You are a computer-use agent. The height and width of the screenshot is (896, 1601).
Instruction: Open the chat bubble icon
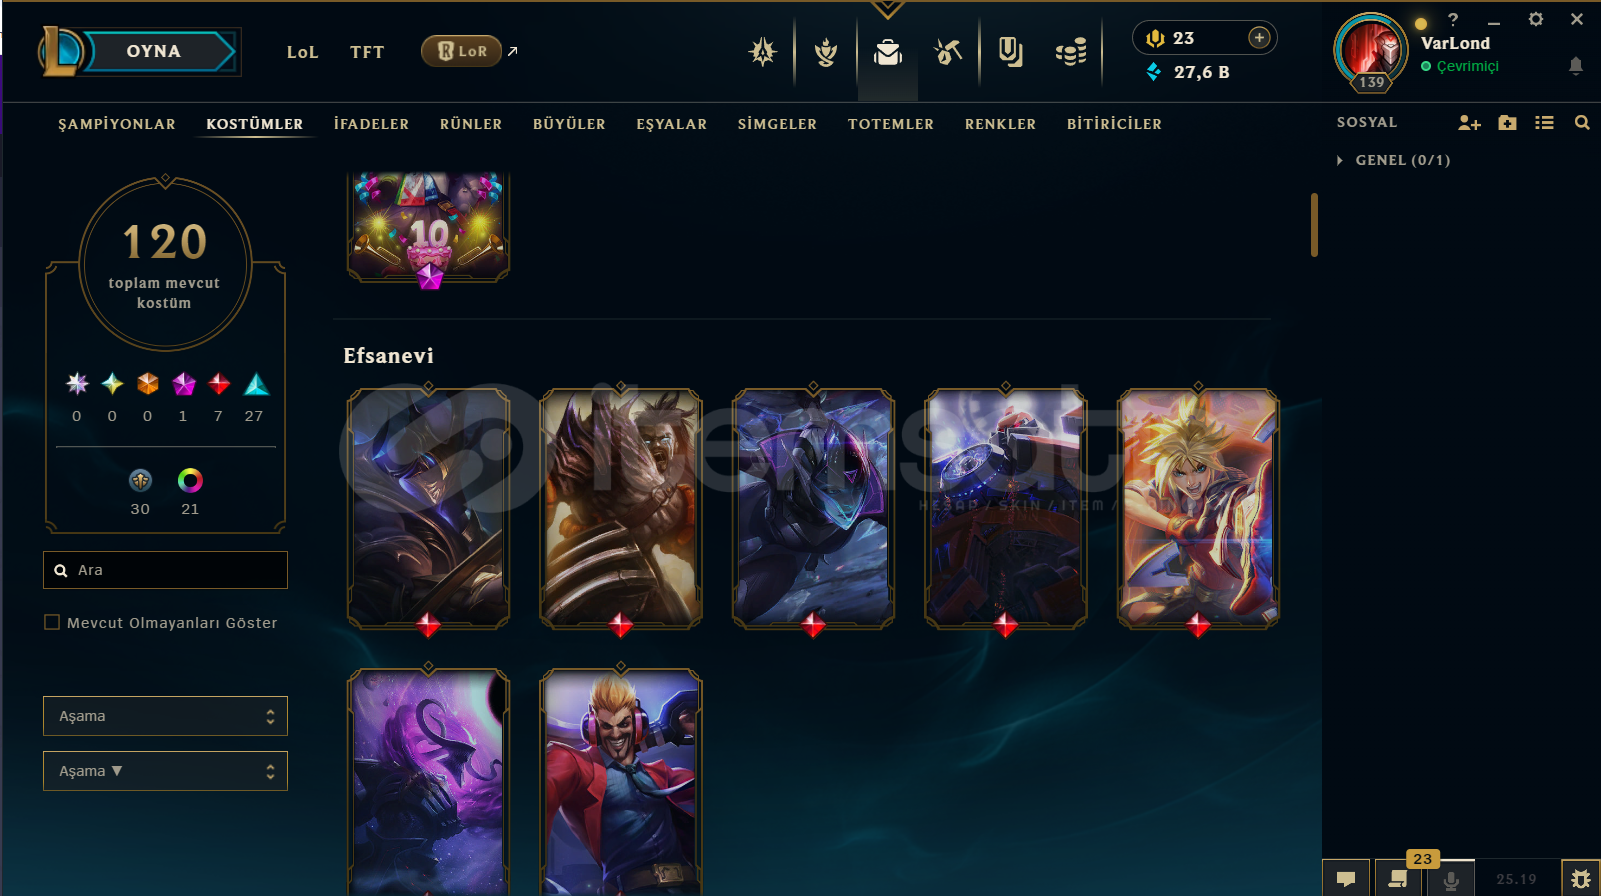[x=1346, y=879]
